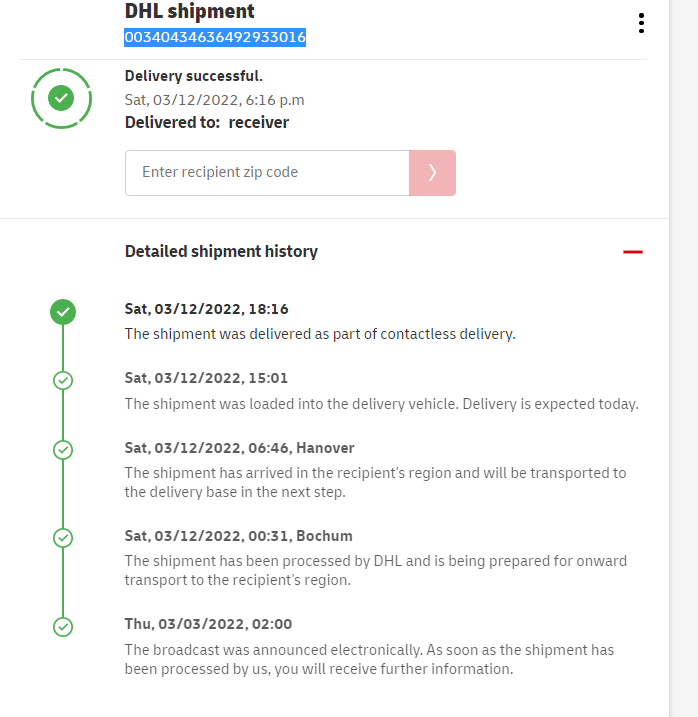The height and width of the screenshot is (717, 698).
Task: Click the Sat 00:31 Bochum timestamp
Action: tap(238, 536)
